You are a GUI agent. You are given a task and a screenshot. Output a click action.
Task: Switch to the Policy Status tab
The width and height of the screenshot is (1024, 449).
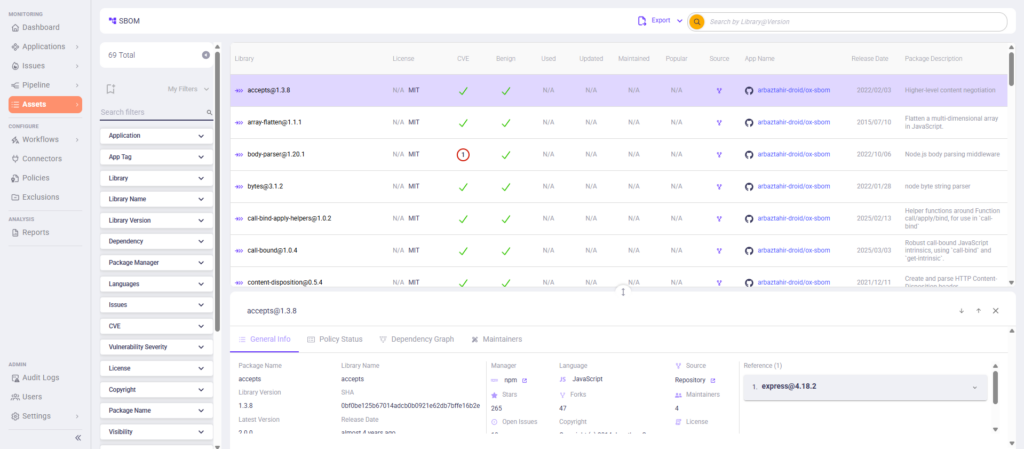[x=334, y=339]
